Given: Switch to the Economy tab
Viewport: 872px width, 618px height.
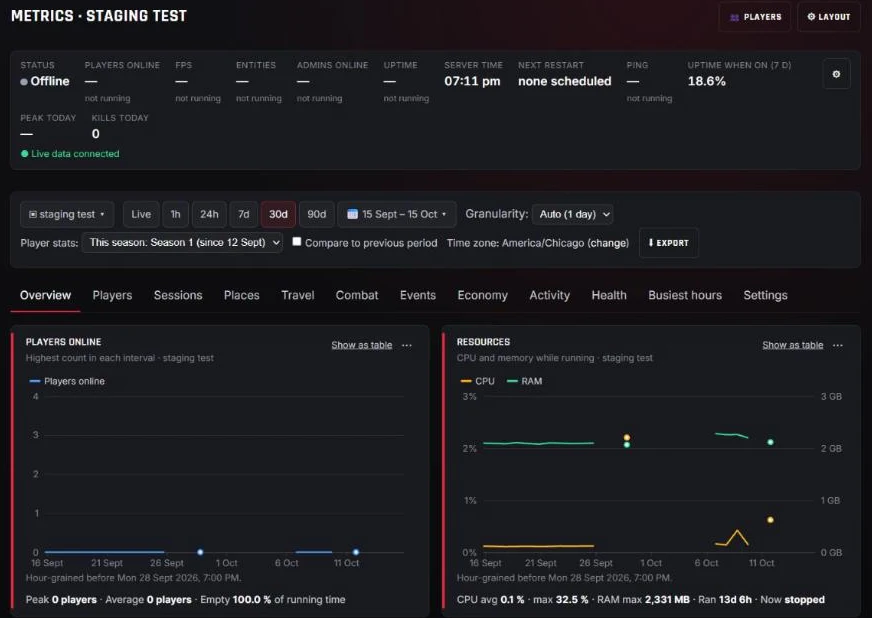Looking at the screenshot, I should pyautogui.click(x=482, y=295).
